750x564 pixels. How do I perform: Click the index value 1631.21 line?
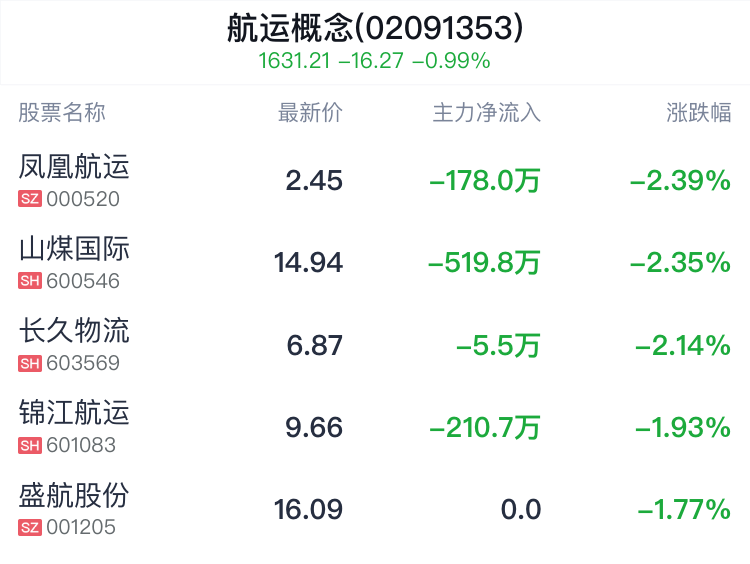375,61
